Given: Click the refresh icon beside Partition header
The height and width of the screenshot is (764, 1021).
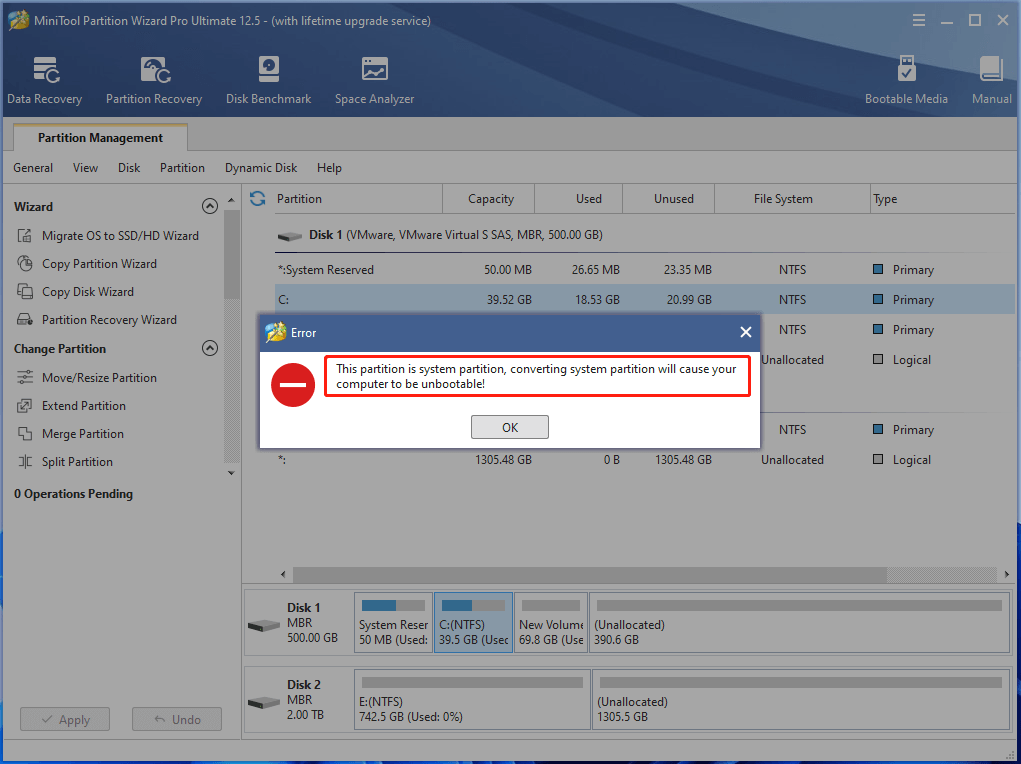Looking at the screenshot, I should pos(257,199).
